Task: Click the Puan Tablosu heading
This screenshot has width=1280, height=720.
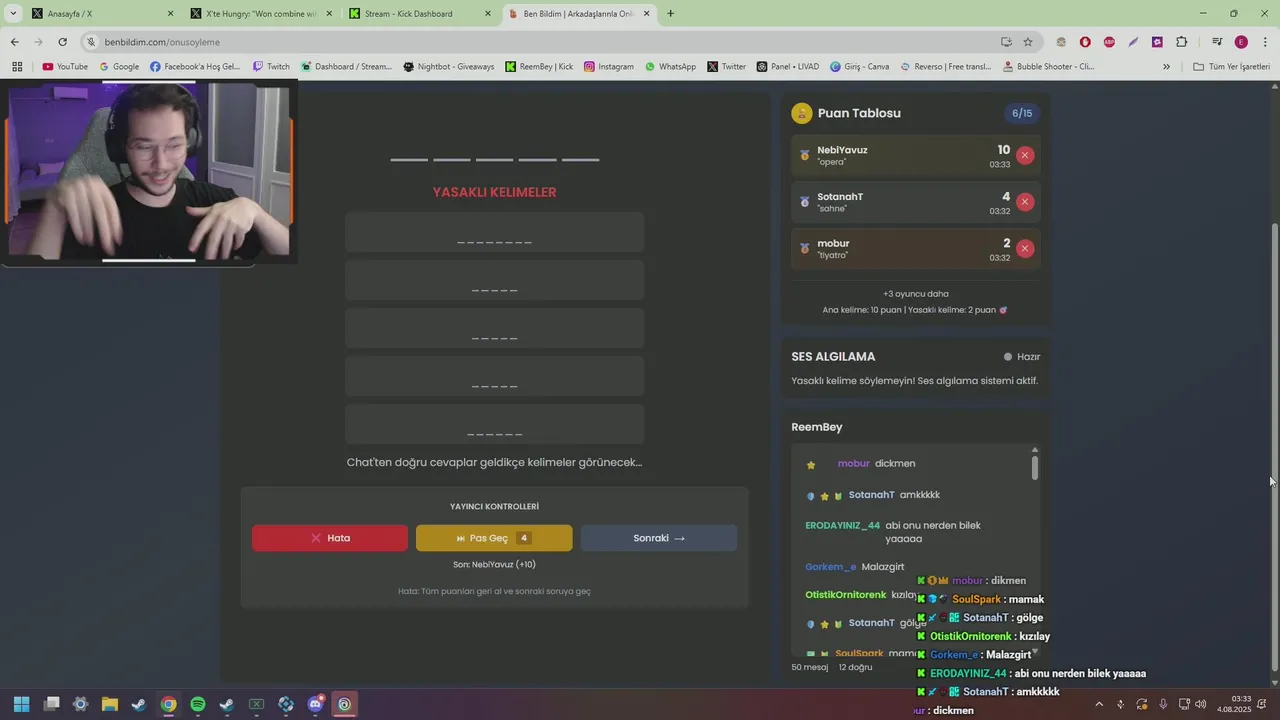Action: [859, 113]
